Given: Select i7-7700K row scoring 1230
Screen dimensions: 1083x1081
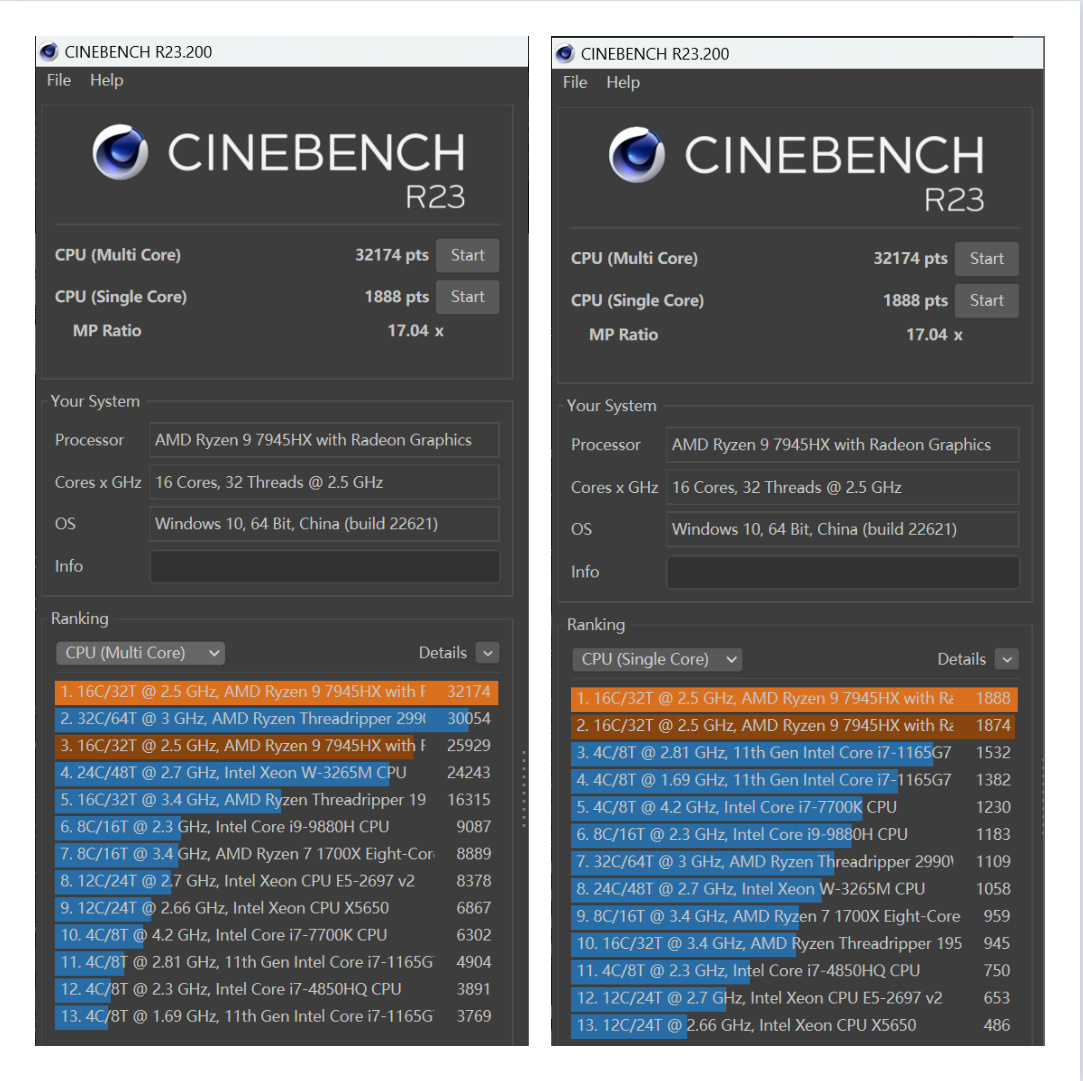Looking at the screenshot, I should (794, 807).
